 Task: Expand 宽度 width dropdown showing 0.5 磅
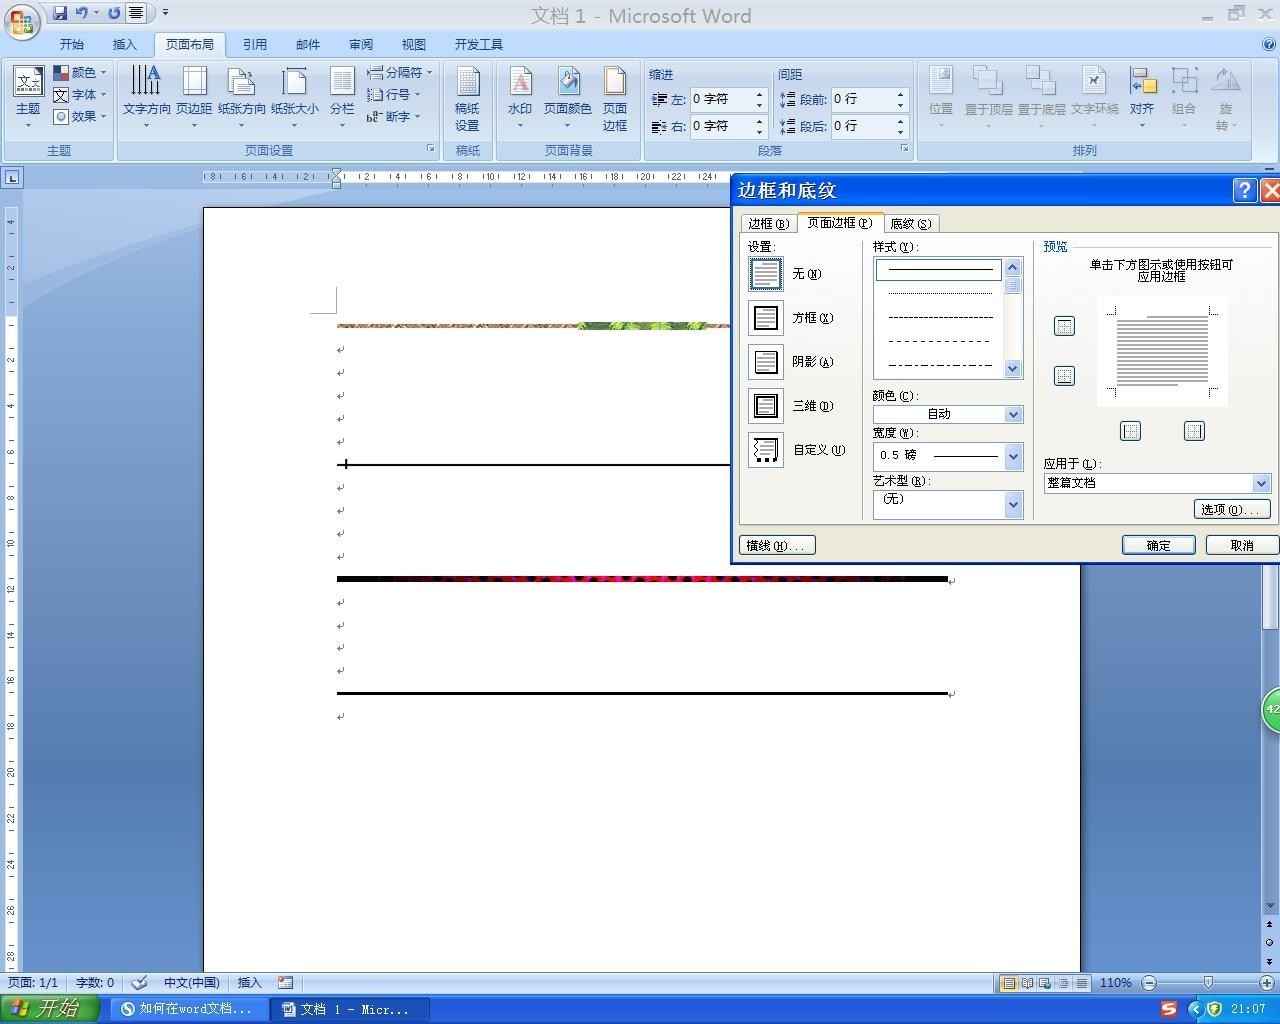pos(1013,456)
